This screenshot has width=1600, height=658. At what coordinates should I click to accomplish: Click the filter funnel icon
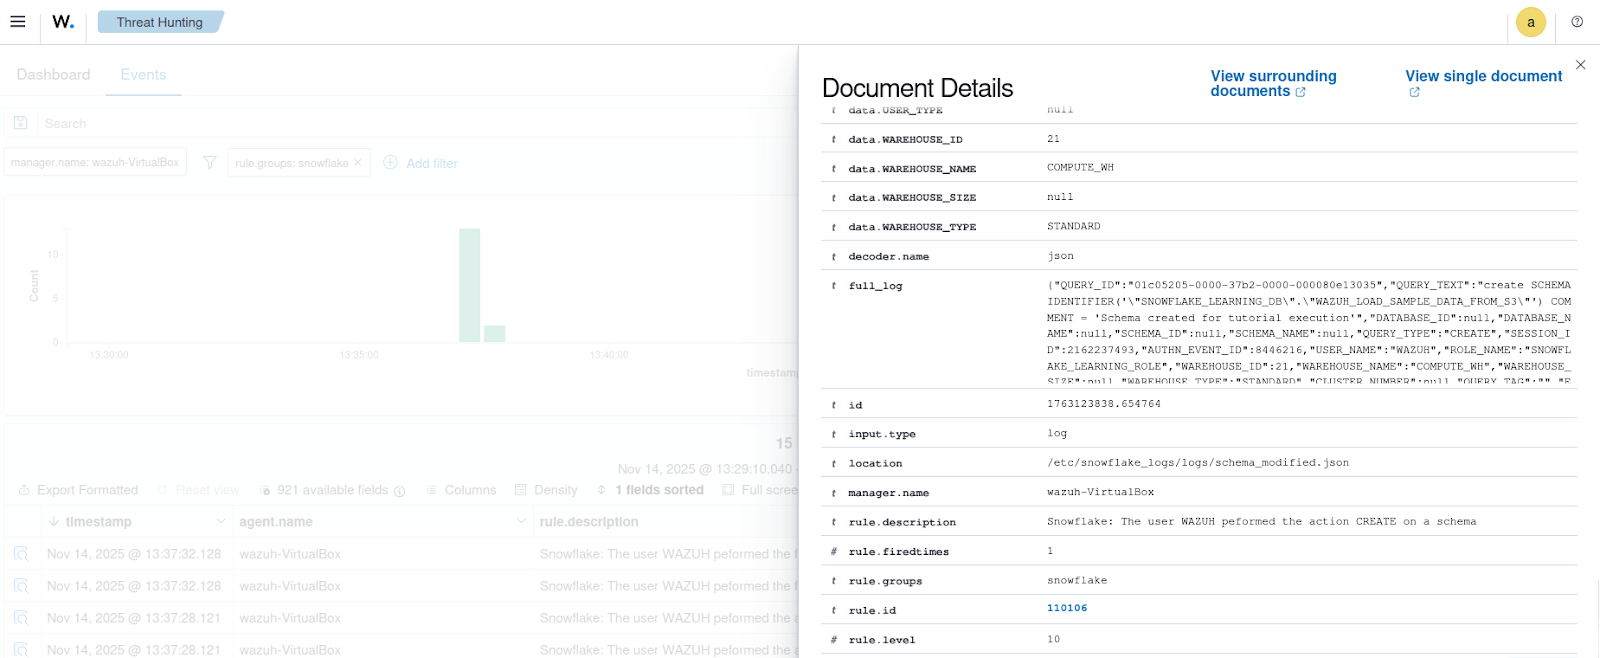point(209,162)
